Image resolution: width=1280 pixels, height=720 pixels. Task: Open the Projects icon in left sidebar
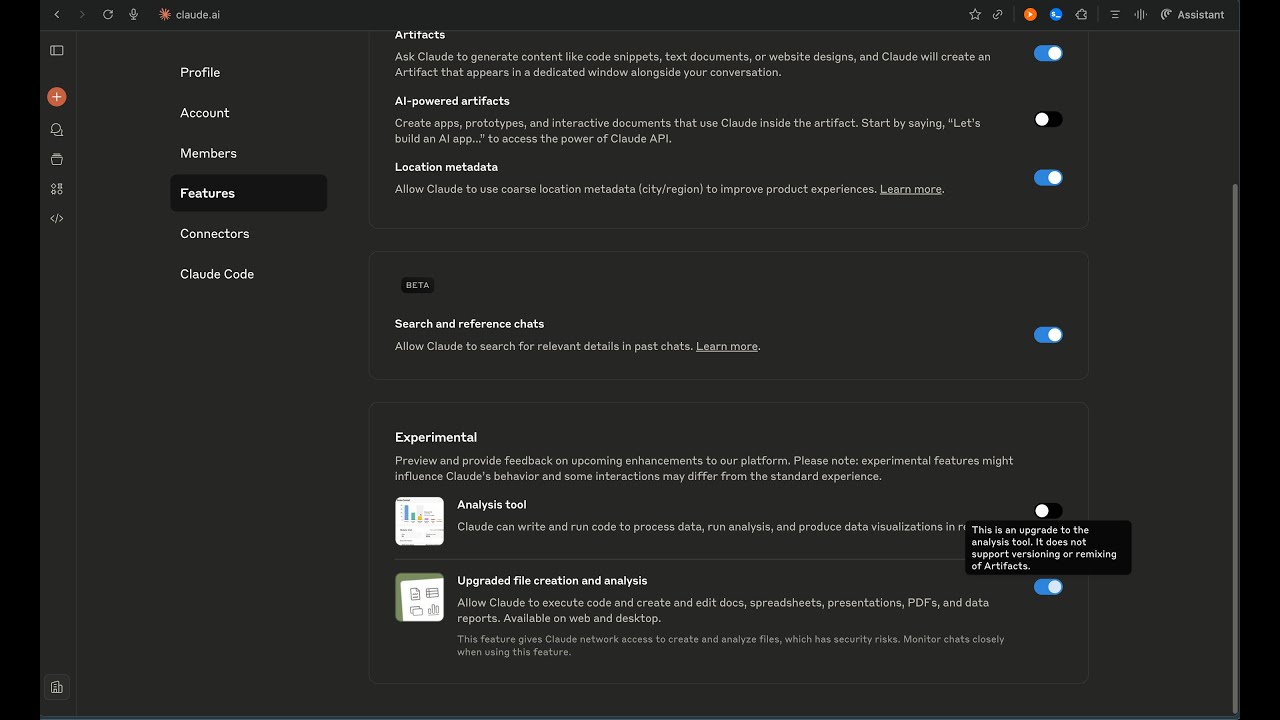(57, 159)
